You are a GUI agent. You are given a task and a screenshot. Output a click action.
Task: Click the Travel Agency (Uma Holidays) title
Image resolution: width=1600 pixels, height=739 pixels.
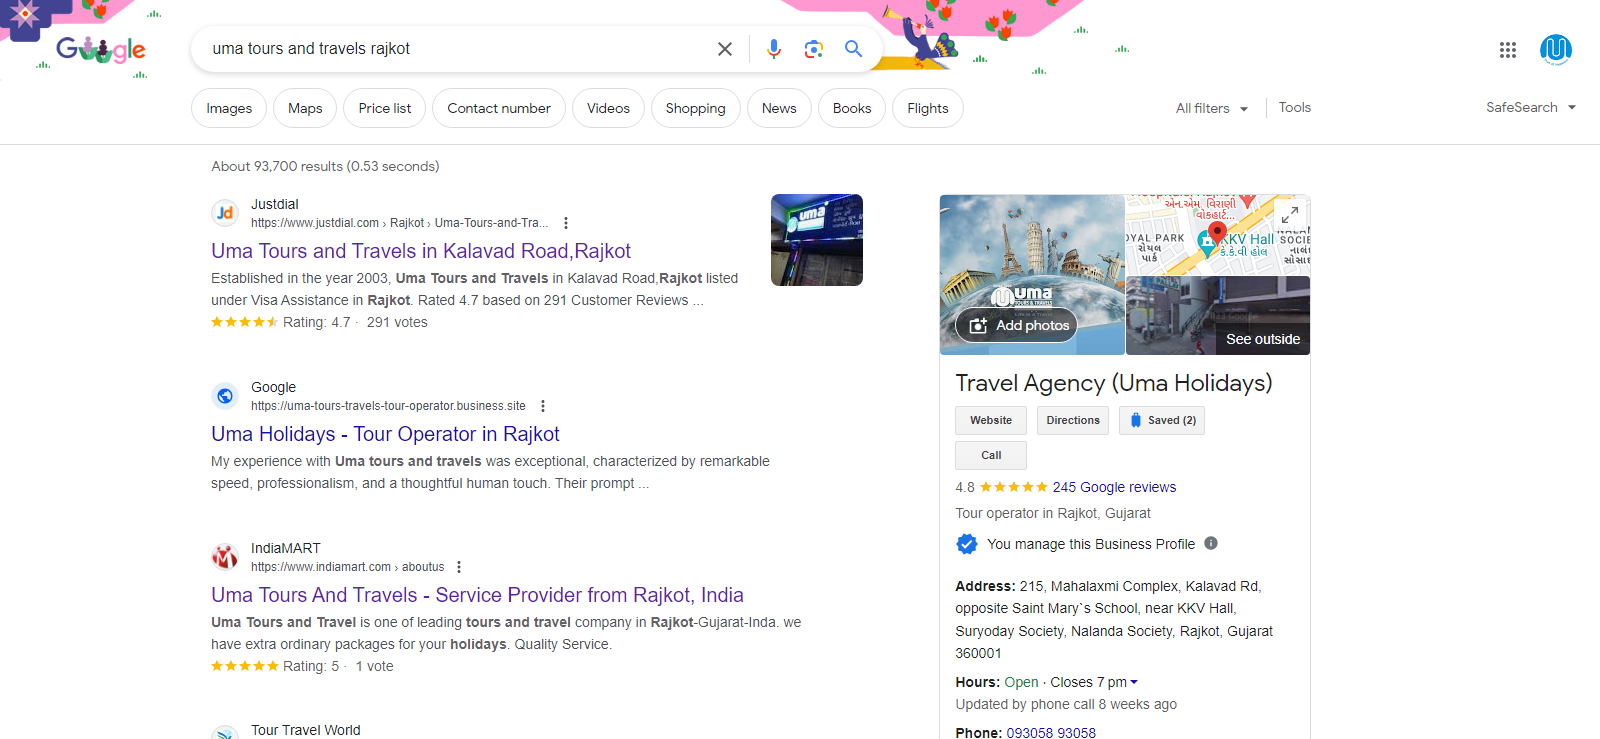point(1113,383)
